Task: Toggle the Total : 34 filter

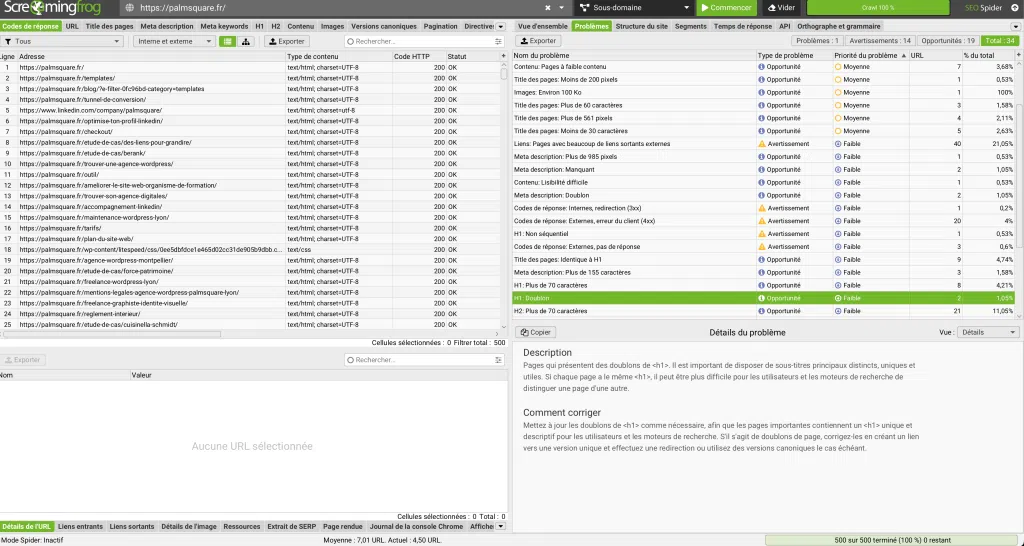Action: tap(1000, 41)
